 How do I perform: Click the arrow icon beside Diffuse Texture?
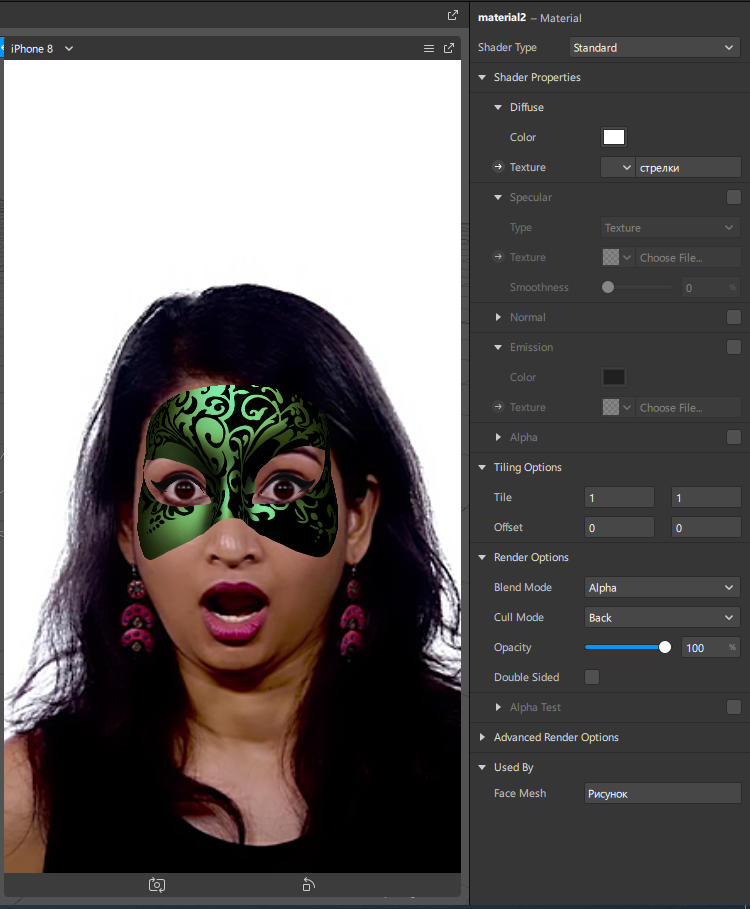click(498, 167)
